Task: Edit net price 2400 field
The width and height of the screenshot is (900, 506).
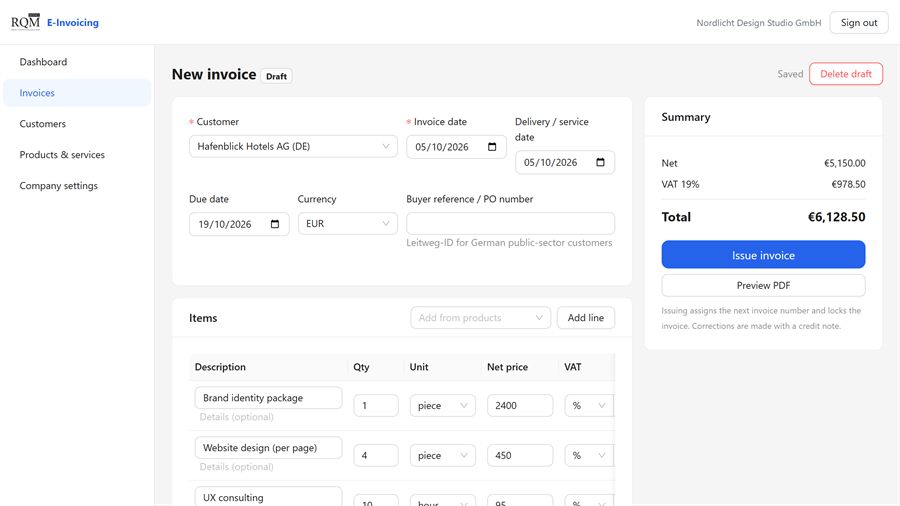Action: pos(520,406)
